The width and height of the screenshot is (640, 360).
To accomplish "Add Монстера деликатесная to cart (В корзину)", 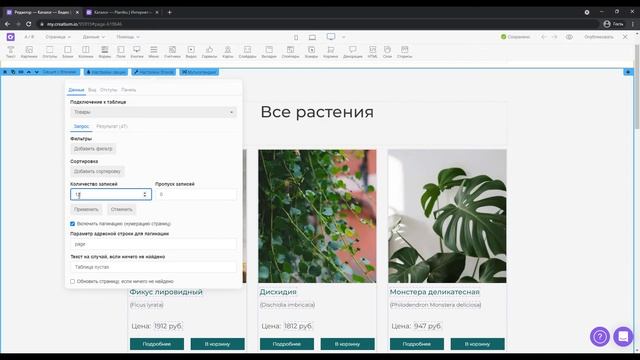I will [478, 344].
